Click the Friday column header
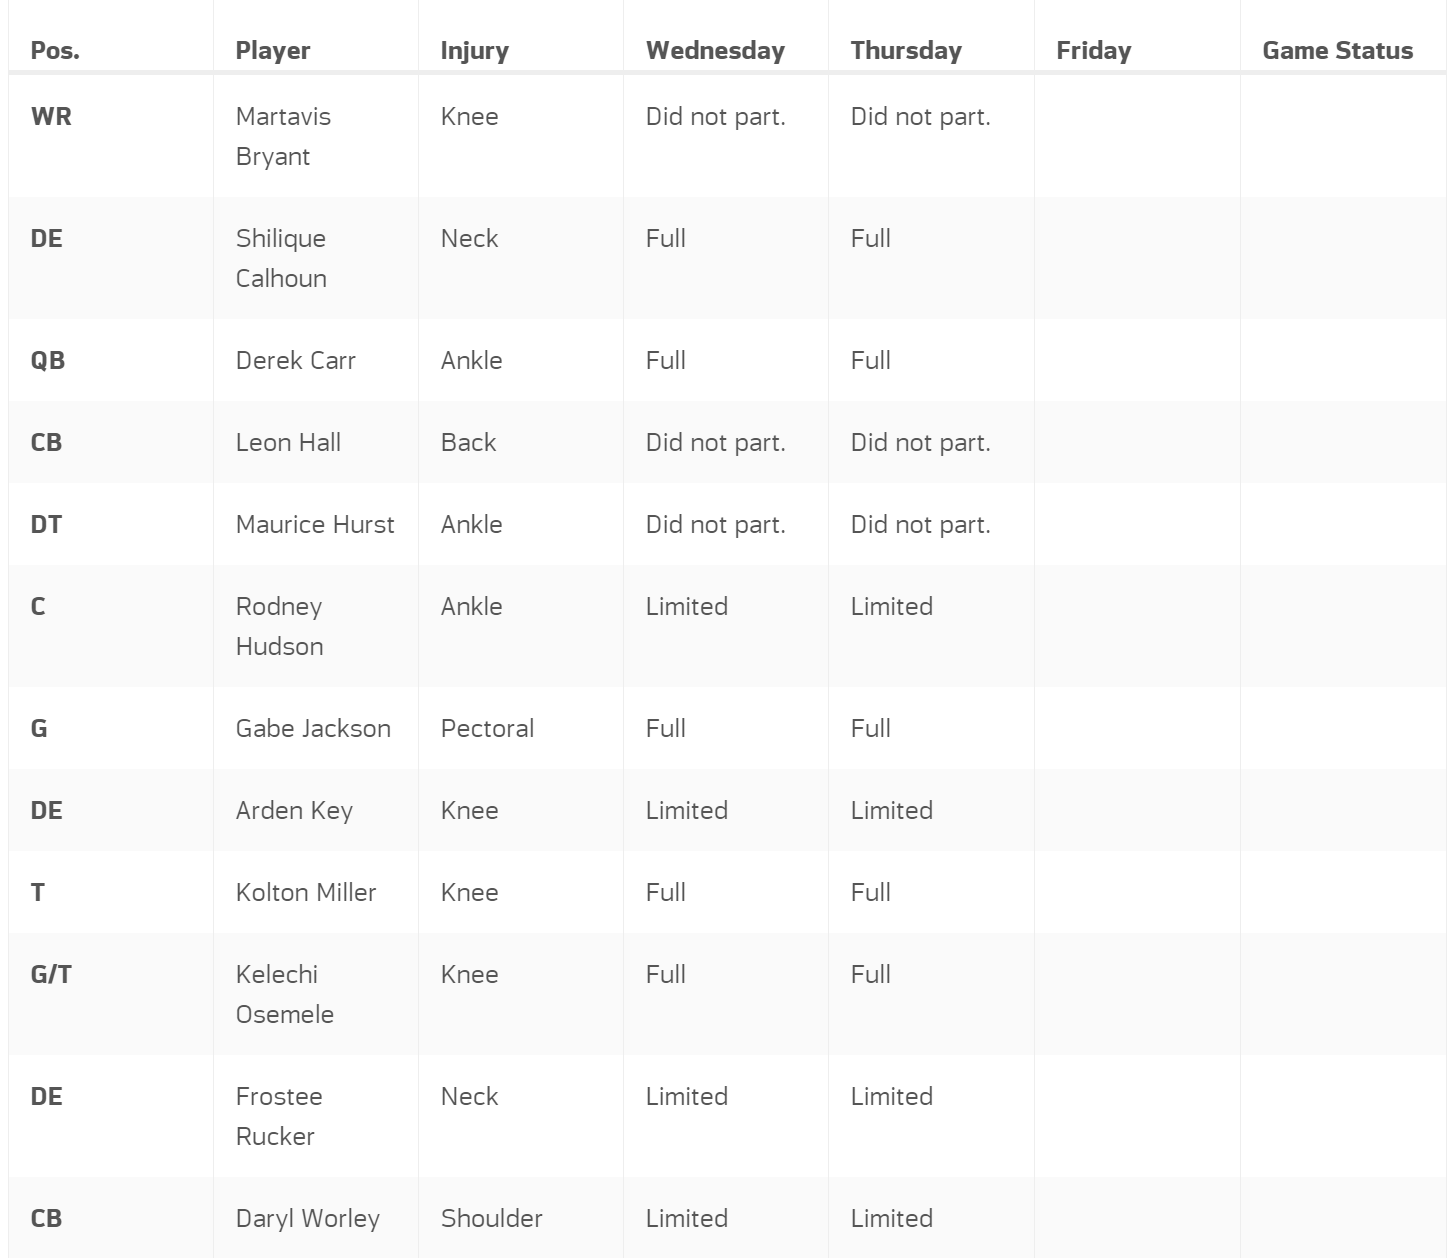Viewport: 1449px width, 1258px height. pos(1094,50)
